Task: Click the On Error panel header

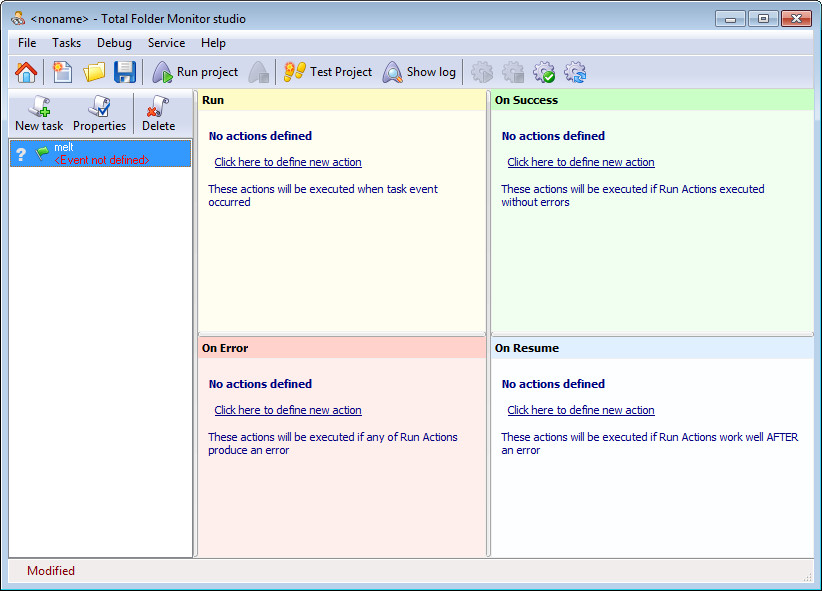Action: pos(342,348)
